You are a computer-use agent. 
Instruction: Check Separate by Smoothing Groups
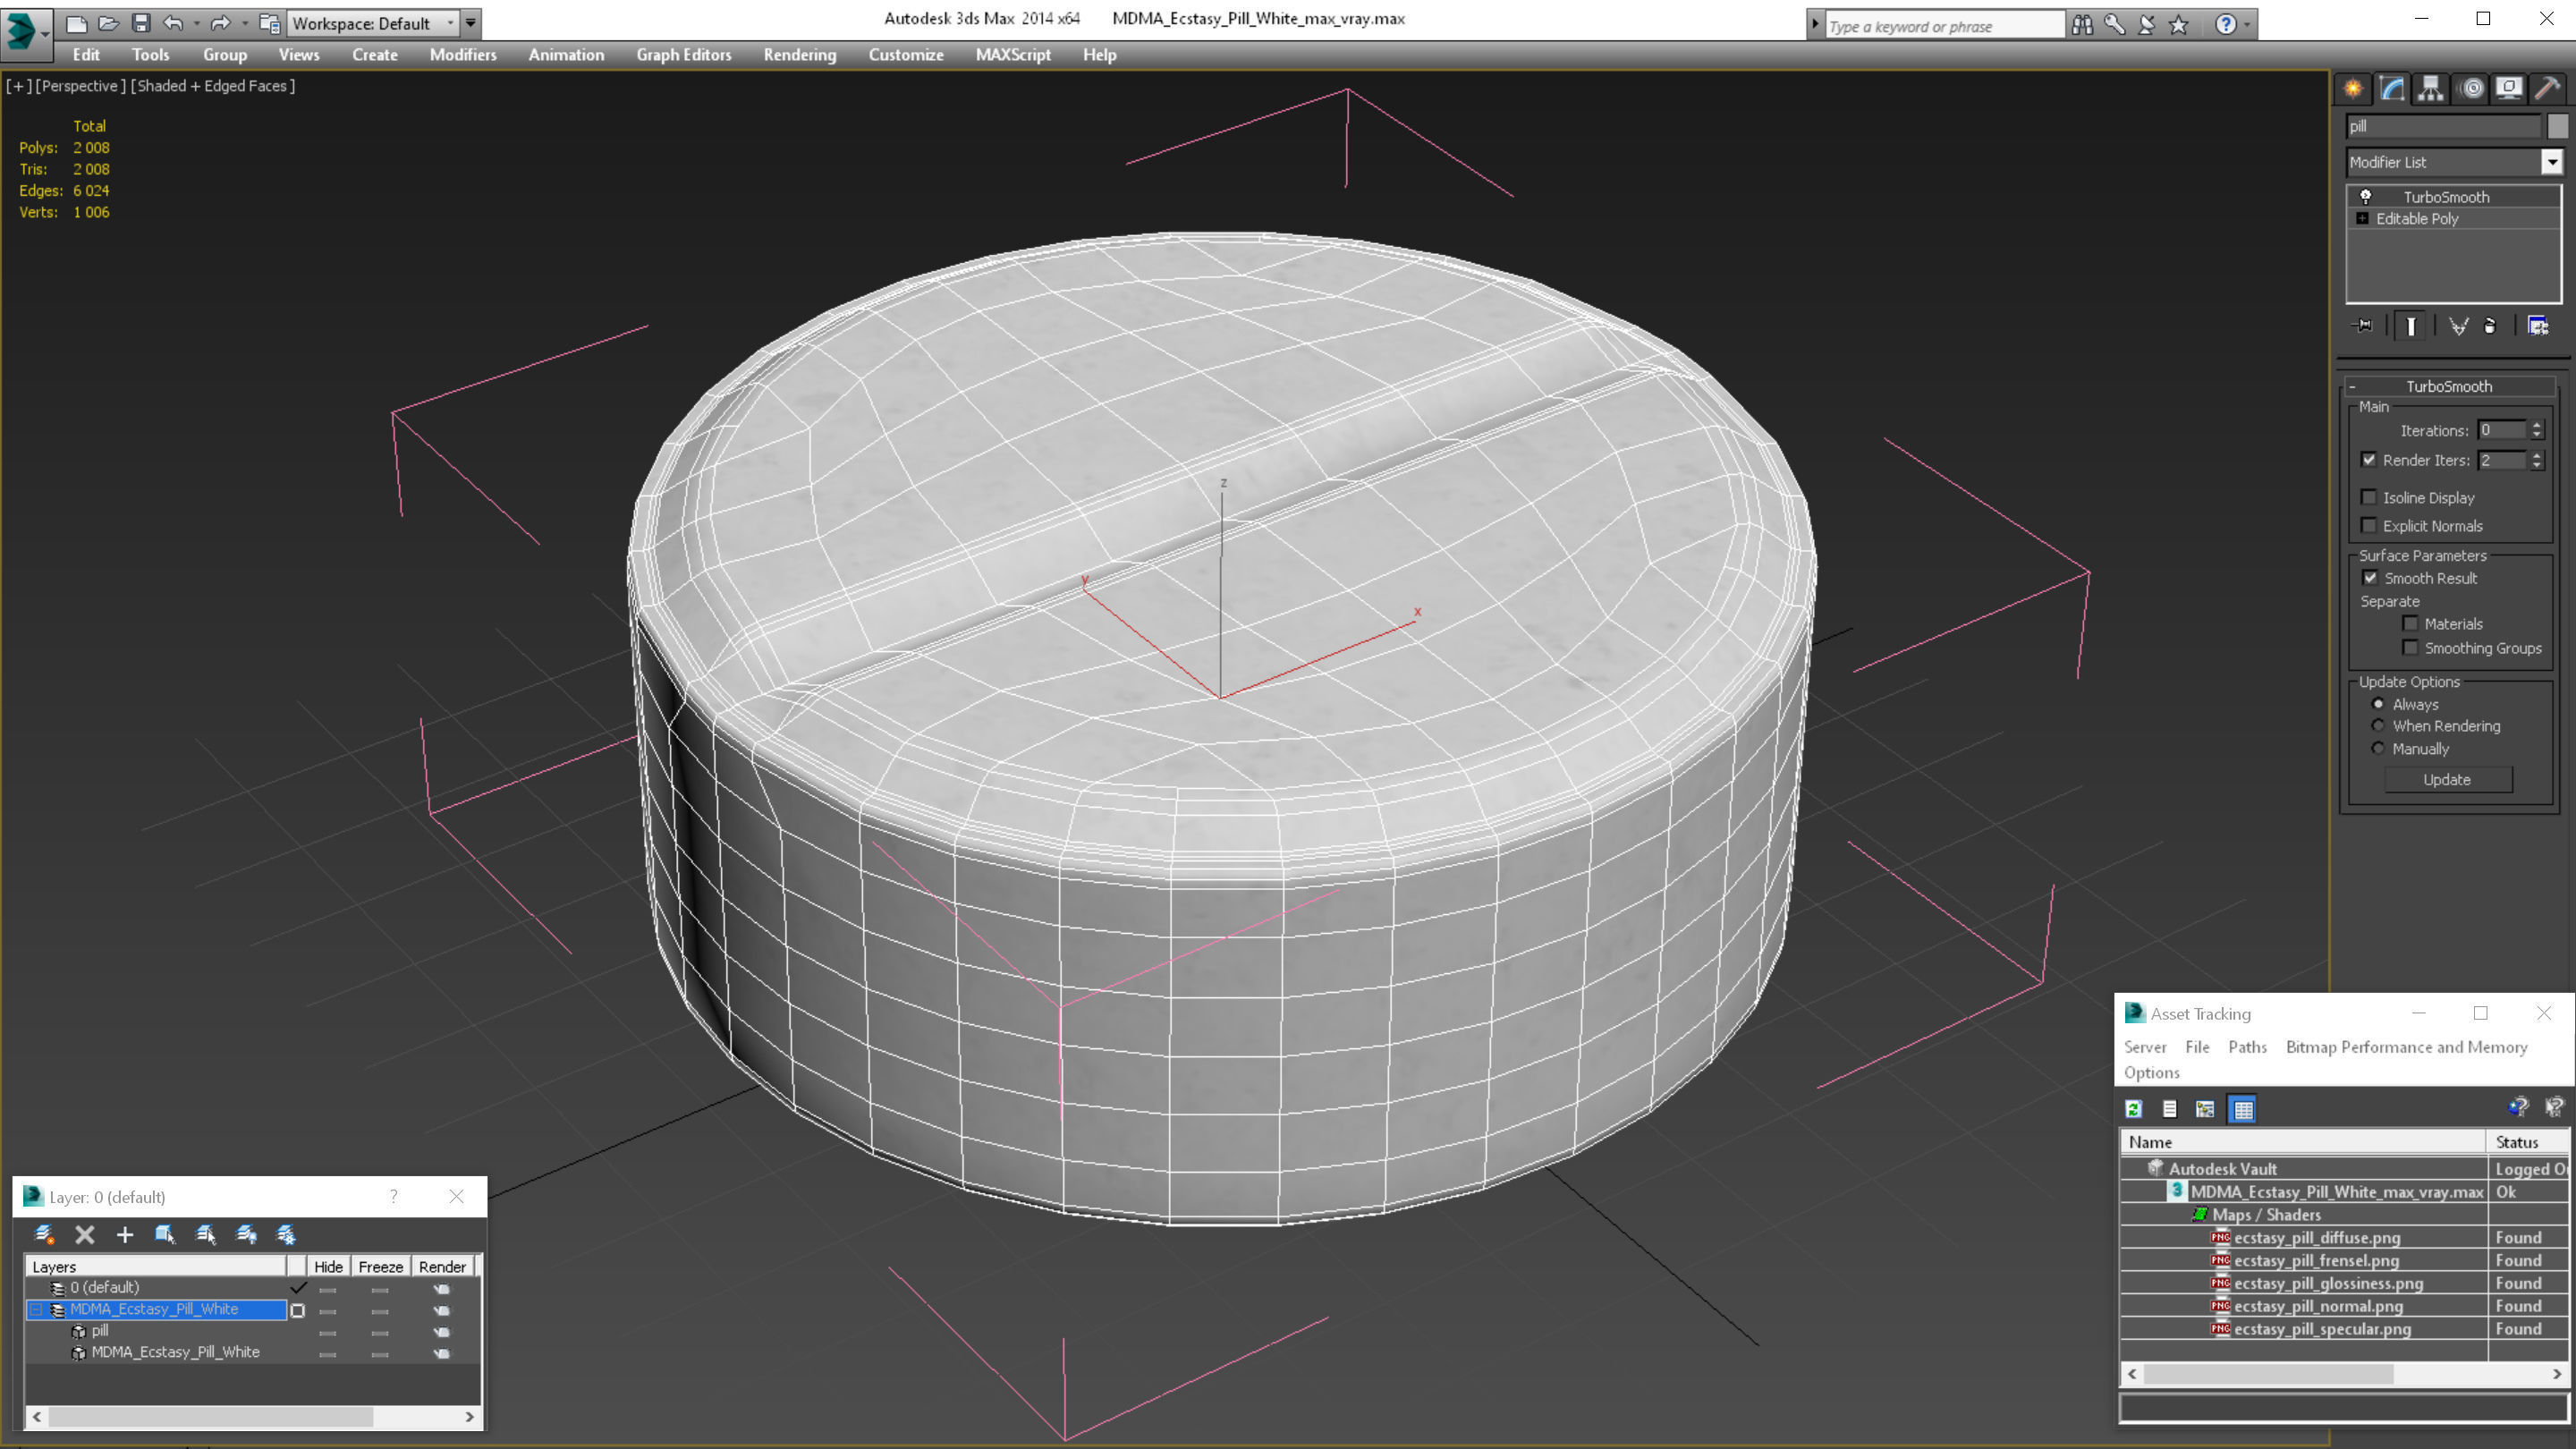coord(2410,648)
